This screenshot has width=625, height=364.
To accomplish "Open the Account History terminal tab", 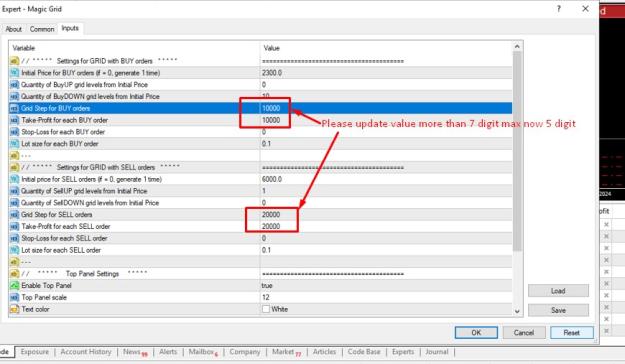I will pos(86,352).
